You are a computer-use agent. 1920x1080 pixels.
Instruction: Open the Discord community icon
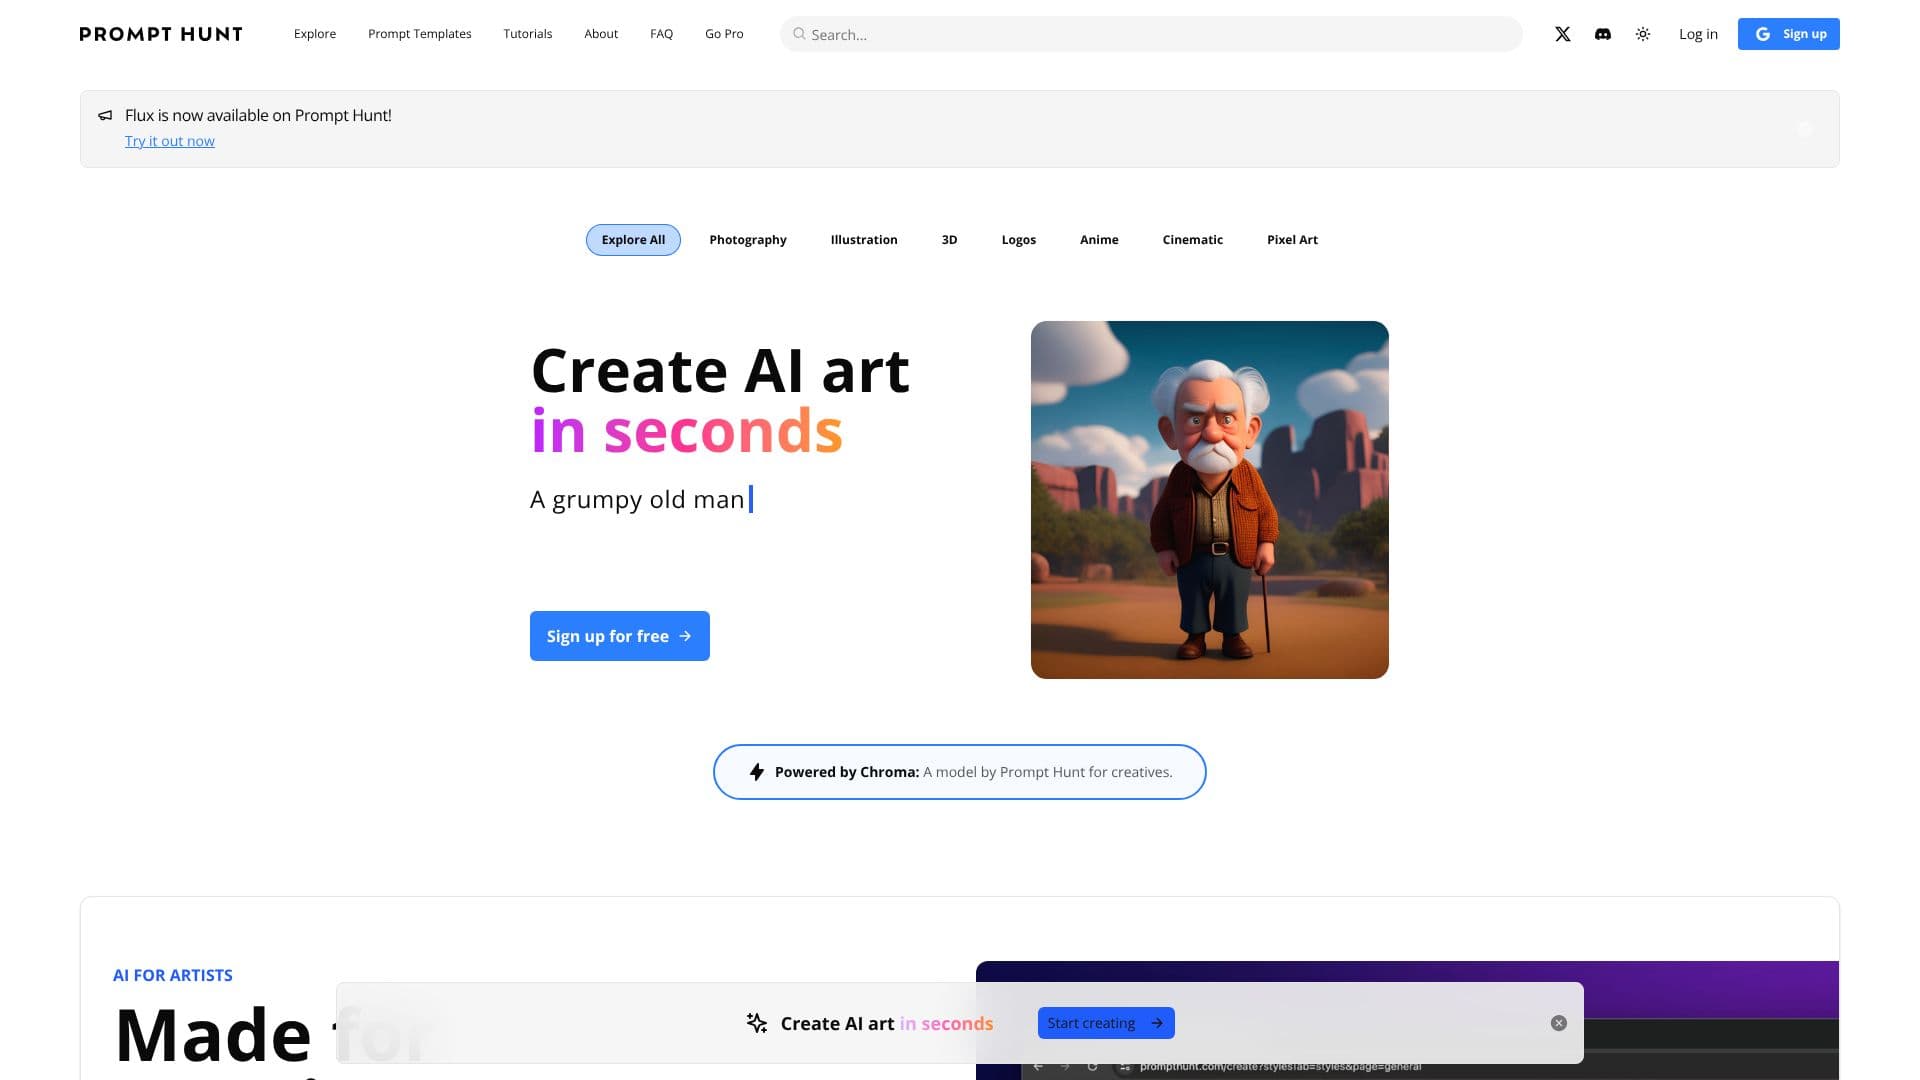[x=1603, y=34]
